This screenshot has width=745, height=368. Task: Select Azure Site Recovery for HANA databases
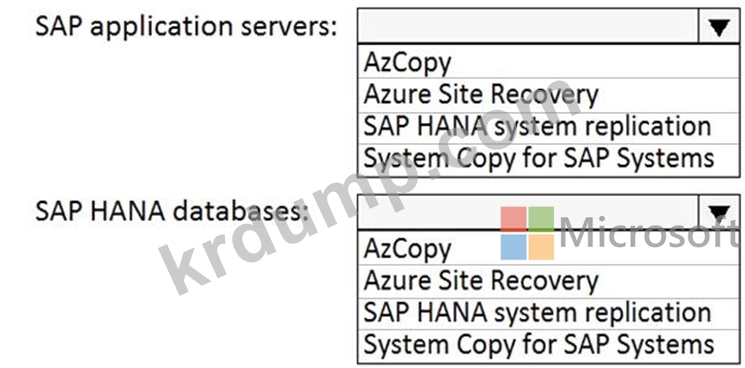coord(548,282)
